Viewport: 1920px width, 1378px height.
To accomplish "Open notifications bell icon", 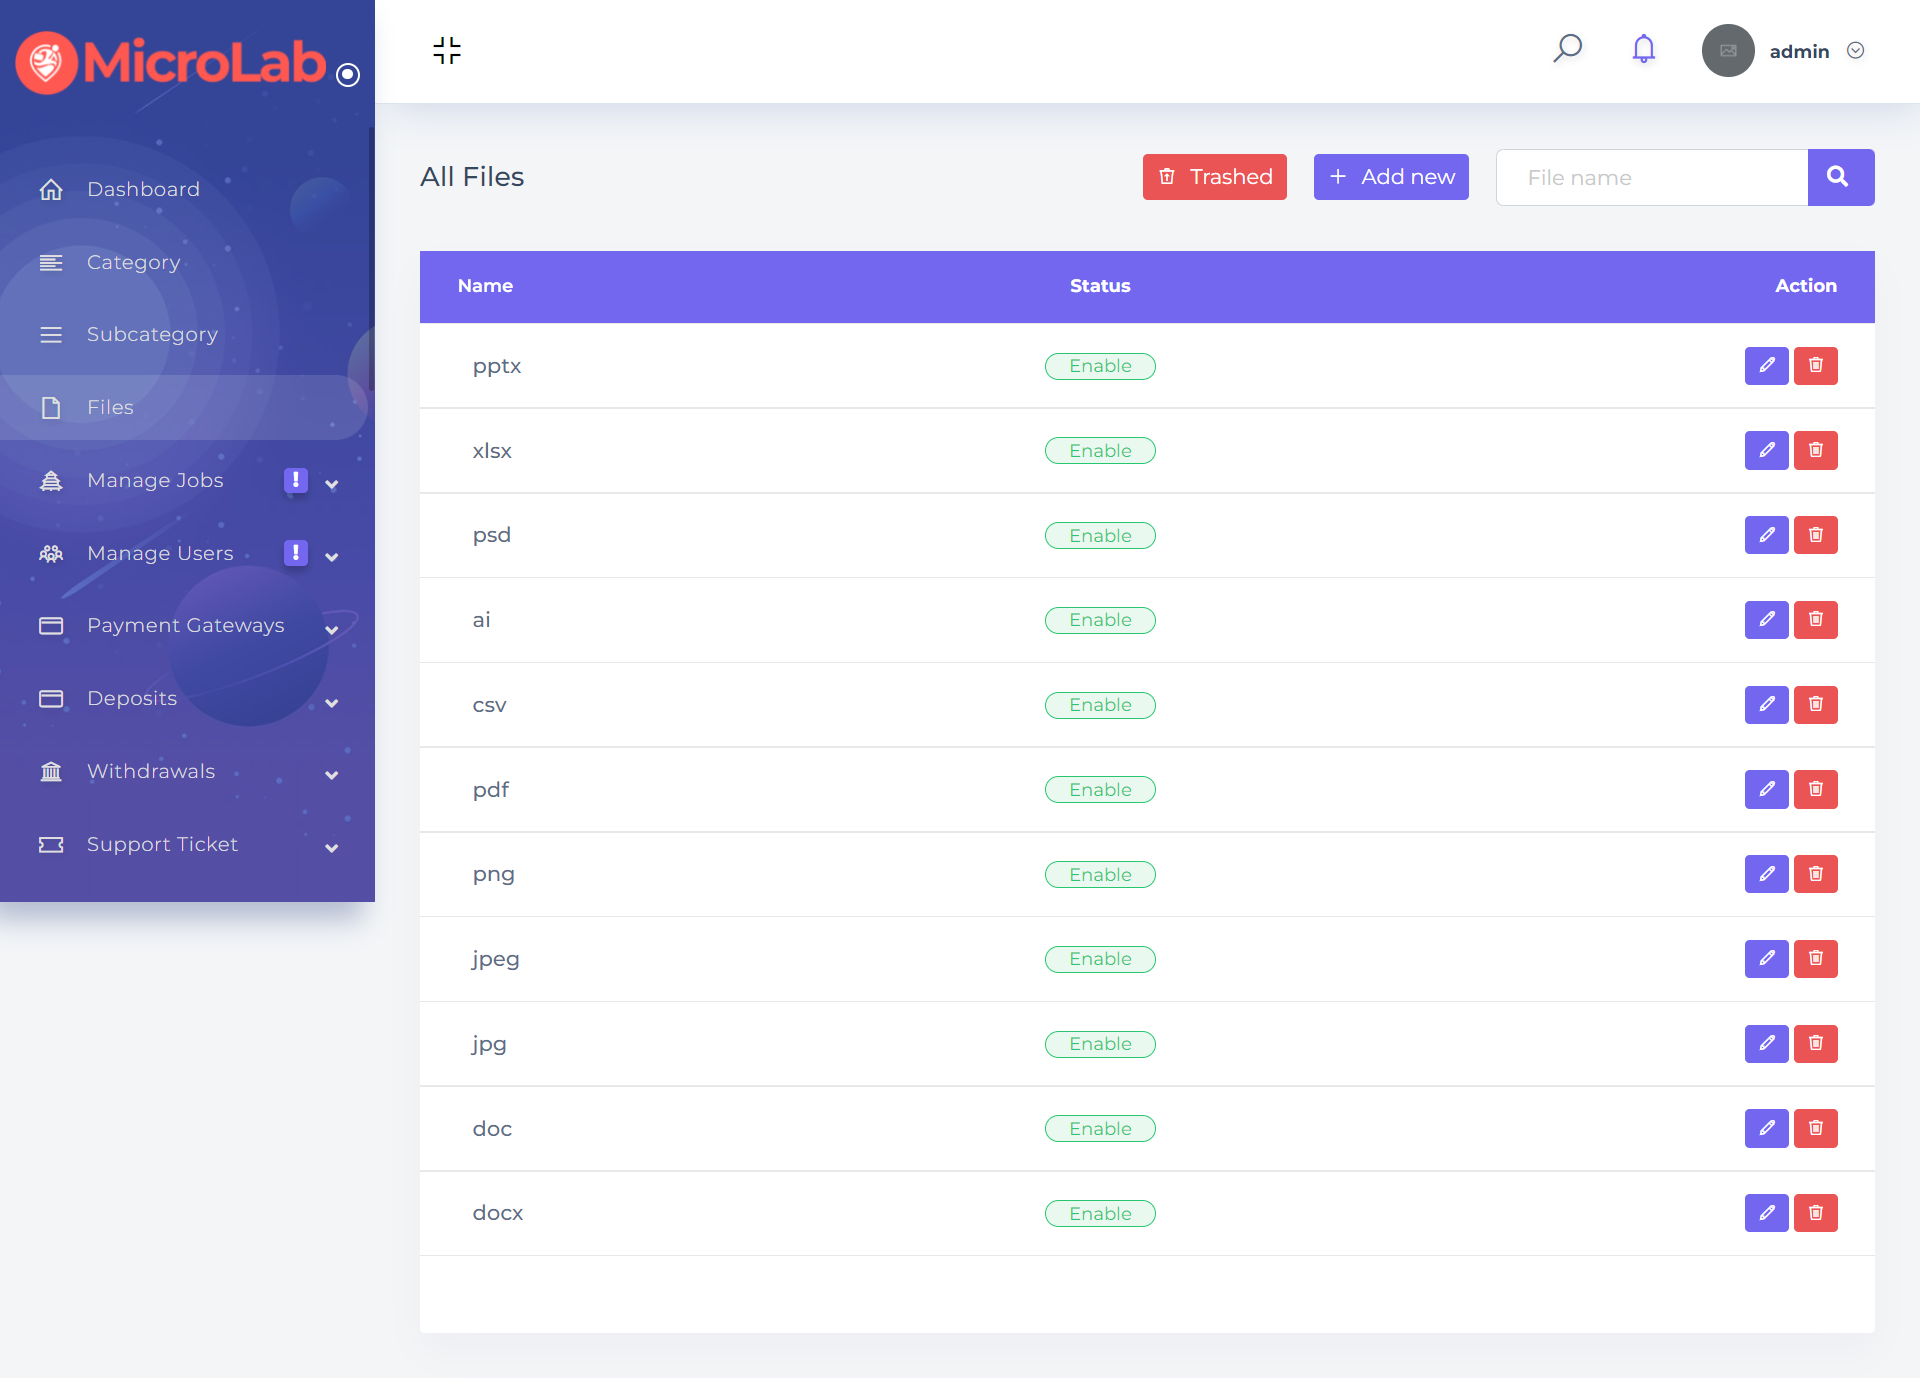I will (x=1643, y=49).
